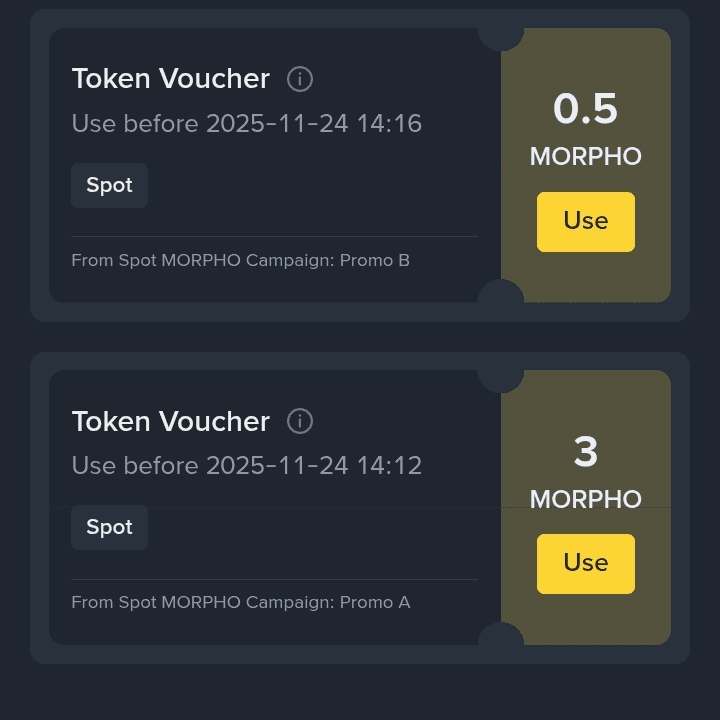Click Token Voucher title expiring 14:16
The height and width of the screenshot is (720, 720).
click(x=171, y=79)
